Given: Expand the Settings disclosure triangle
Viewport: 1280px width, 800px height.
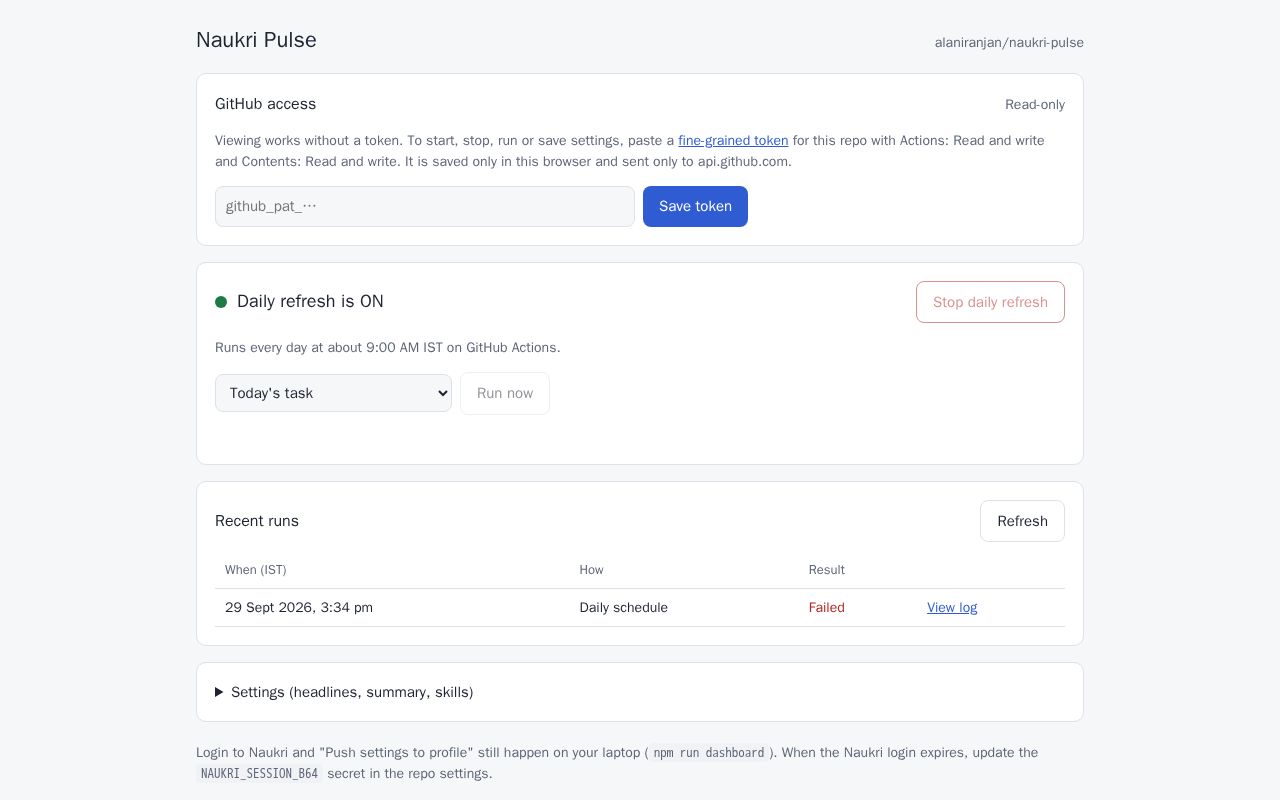Looking at the screenshot, I should [219, 692].
